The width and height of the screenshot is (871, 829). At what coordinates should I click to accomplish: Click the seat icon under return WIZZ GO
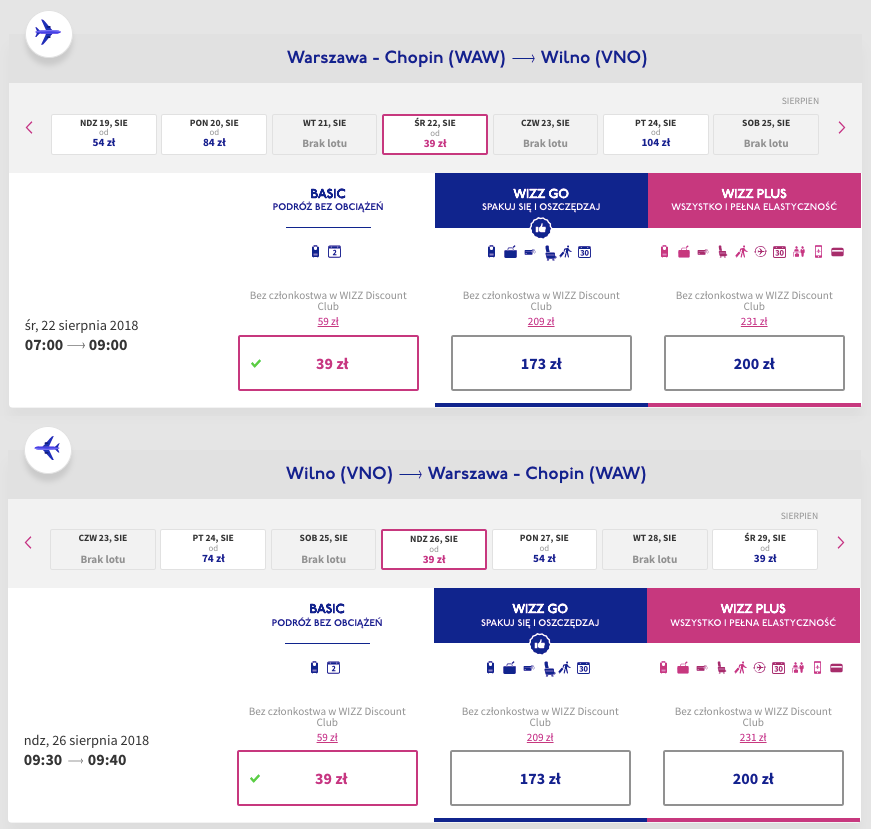click(548, 668)
